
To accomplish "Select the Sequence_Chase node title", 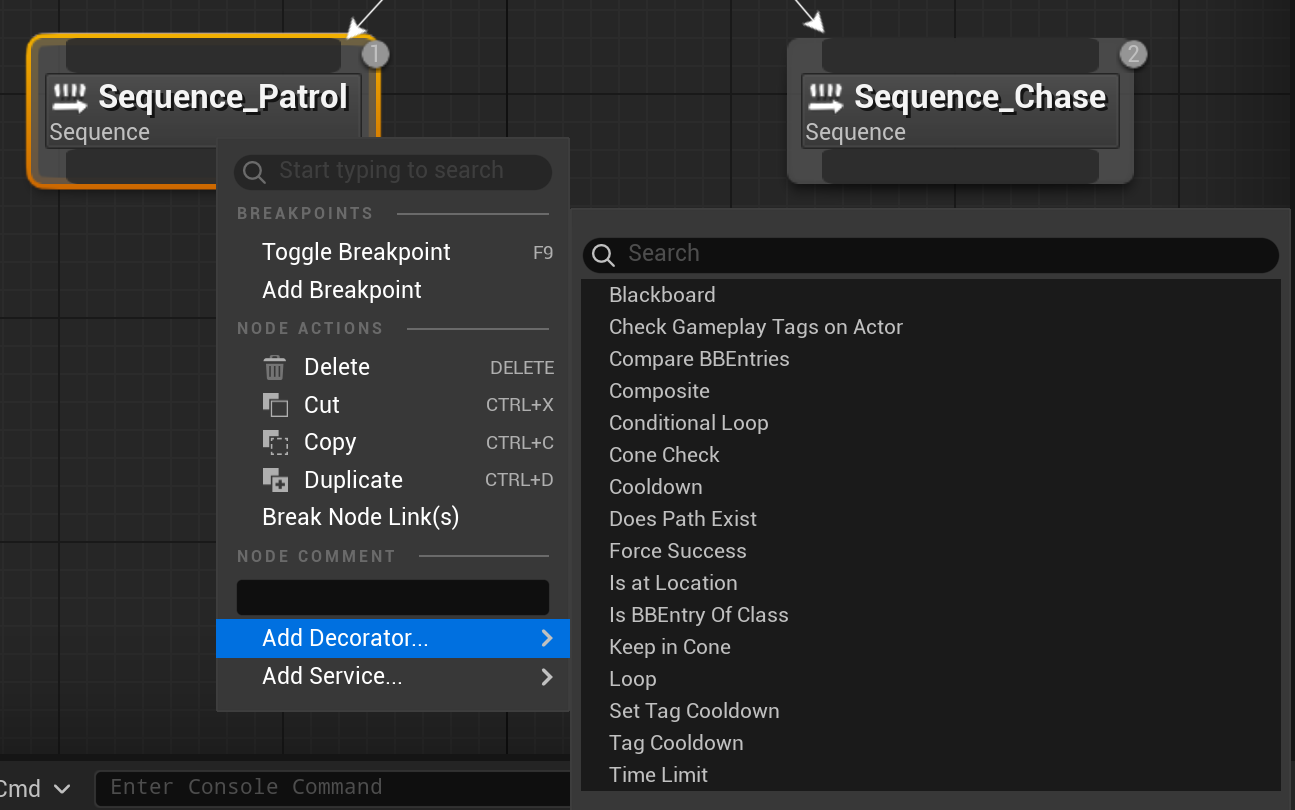I will pos(980,97).
